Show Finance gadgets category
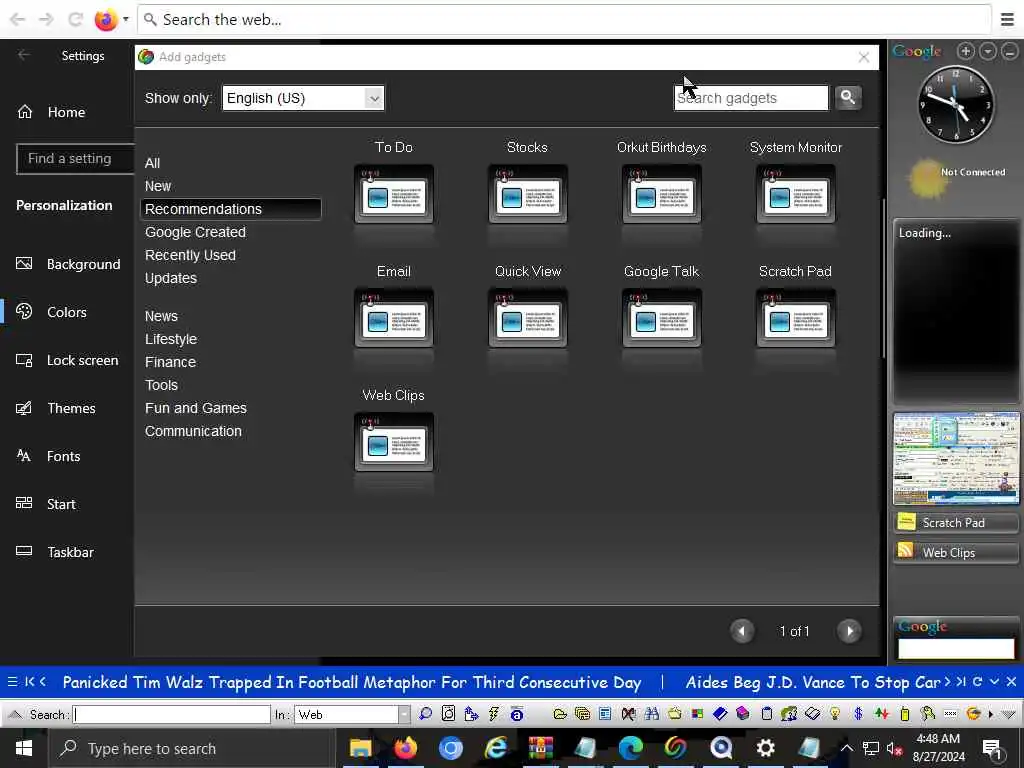The width and height of the screenshot is (1024, 768). point(170,362)
